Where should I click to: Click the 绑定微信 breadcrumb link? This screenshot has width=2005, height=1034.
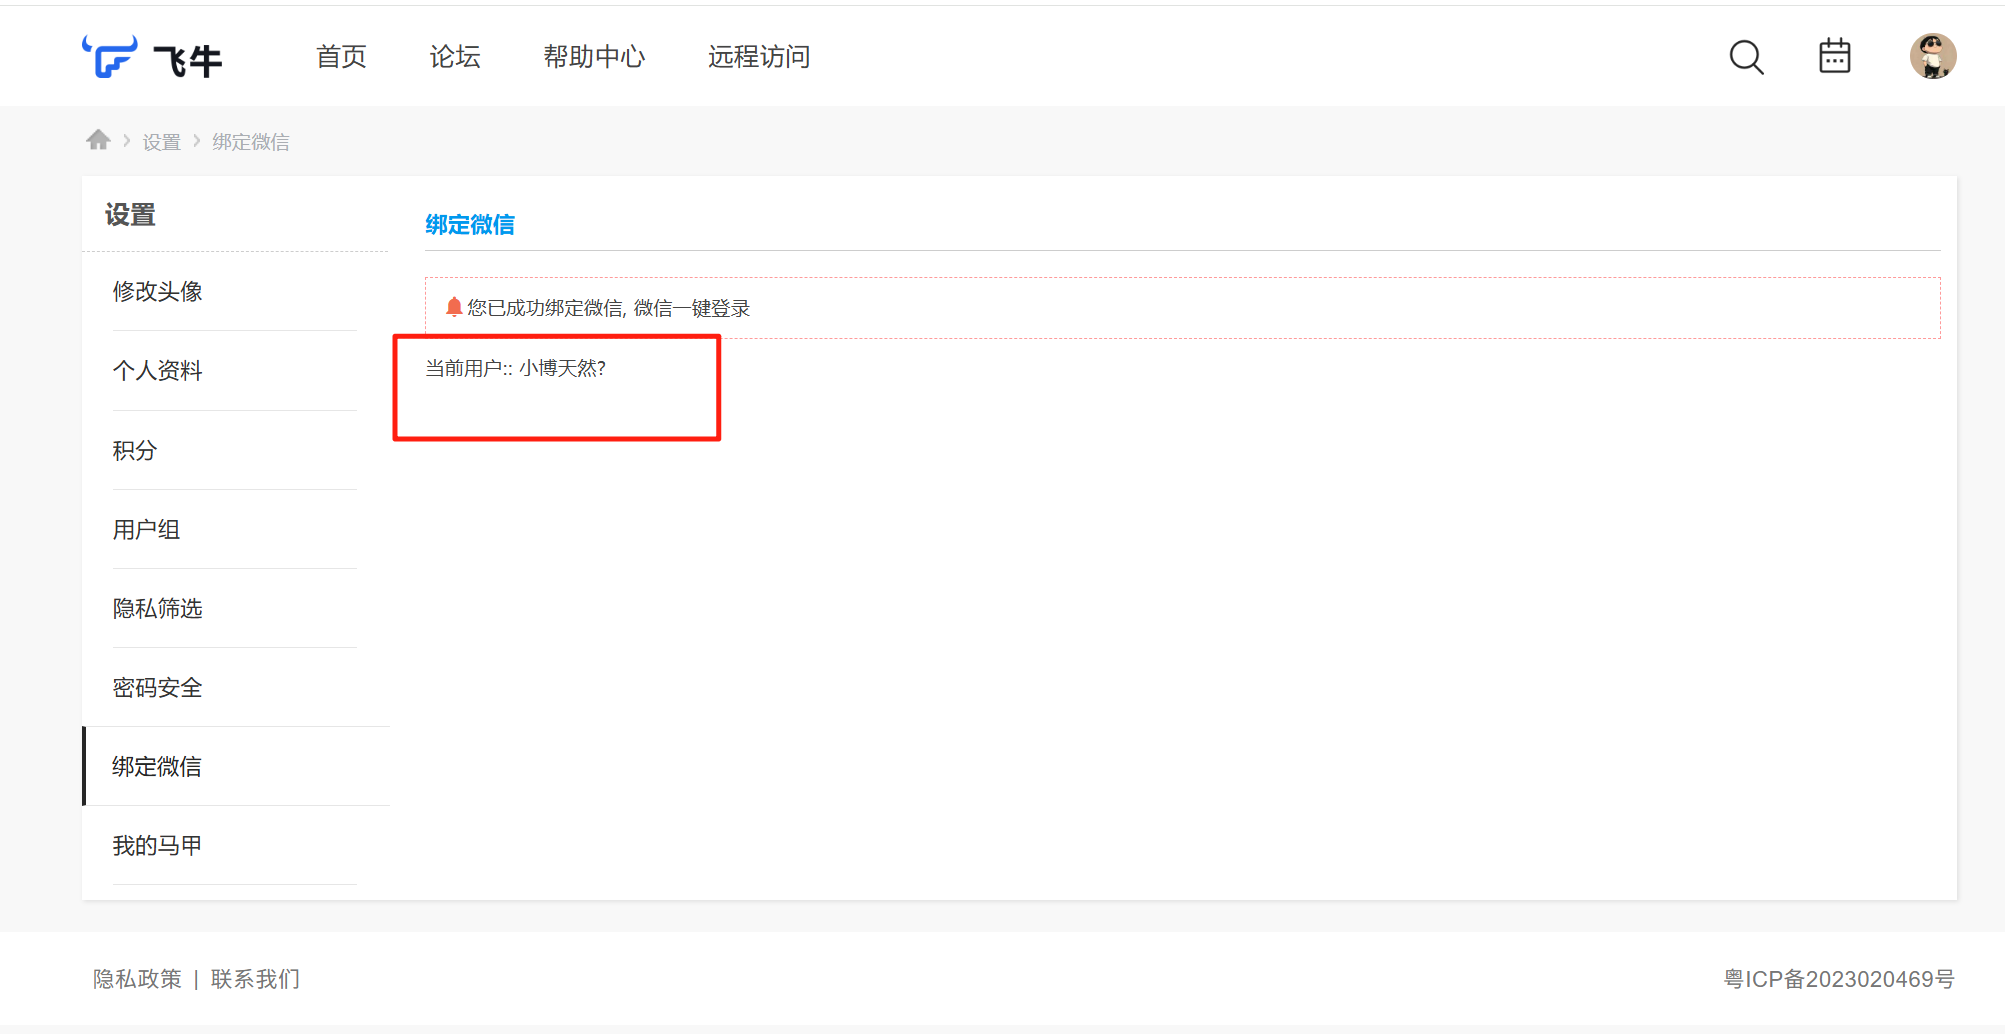point(250,142)
